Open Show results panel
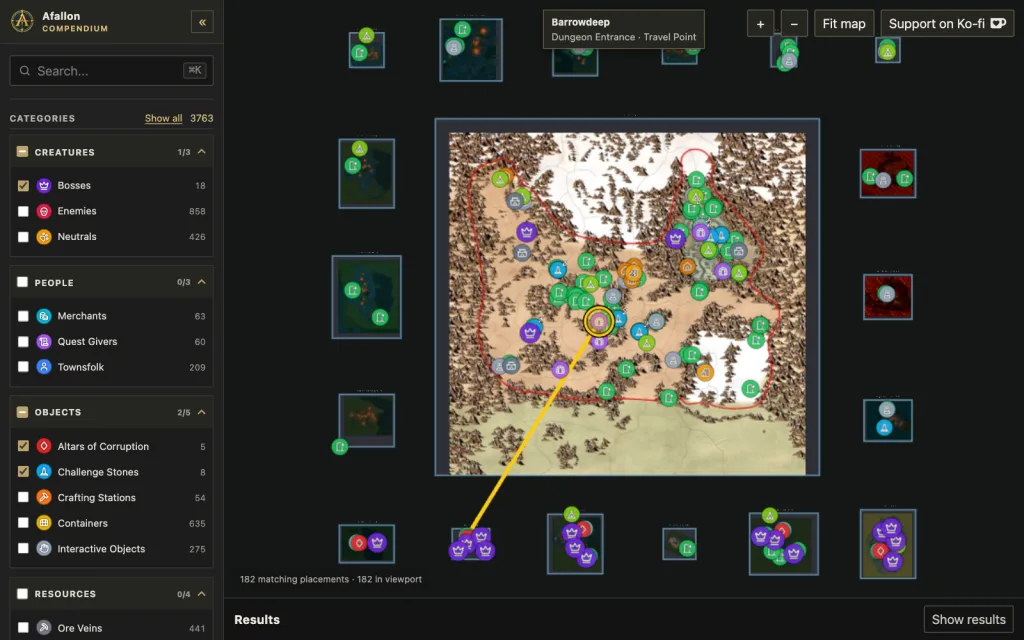The height and width of the screenshot is (640, 1024). click(968, 619)
